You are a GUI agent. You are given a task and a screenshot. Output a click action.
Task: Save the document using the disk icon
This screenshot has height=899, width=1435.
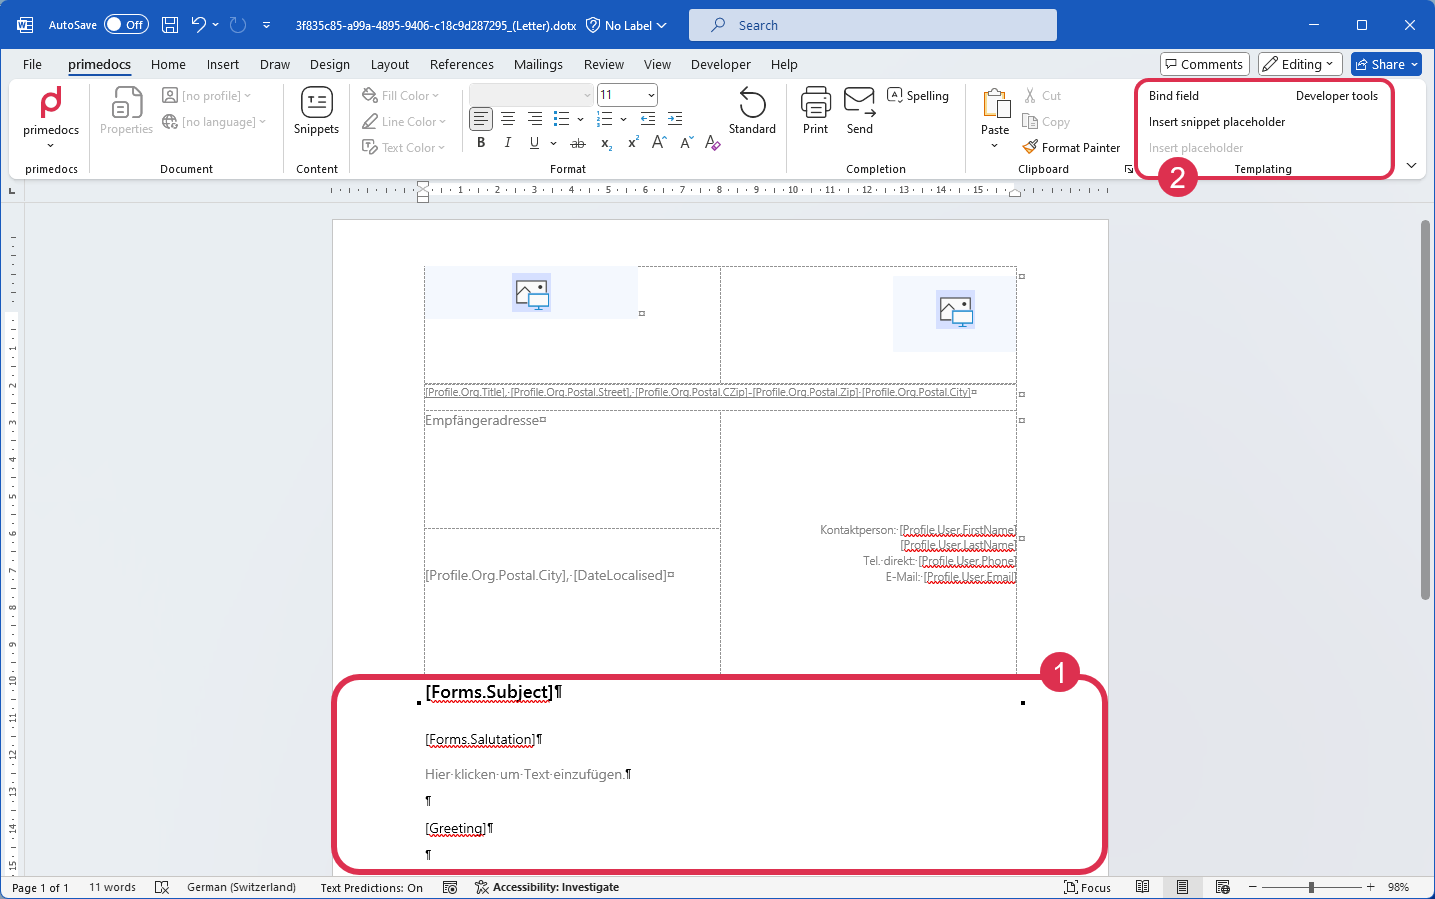[170, 25]
